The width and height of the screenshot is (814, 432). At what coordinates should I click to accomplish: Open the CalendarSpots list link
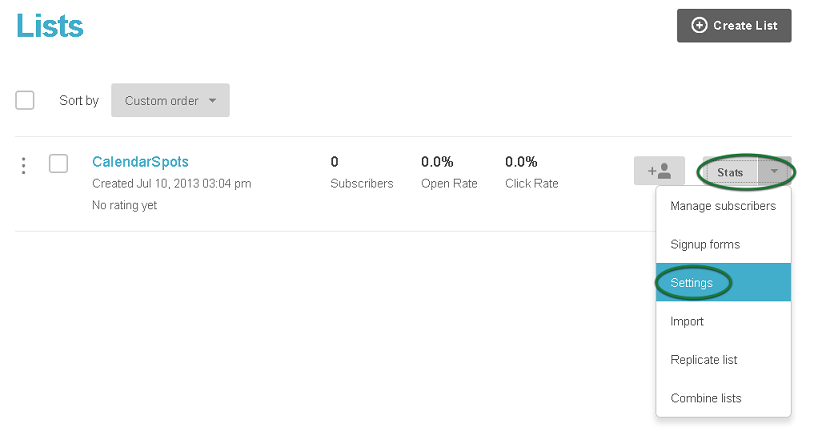pos(140,162)
